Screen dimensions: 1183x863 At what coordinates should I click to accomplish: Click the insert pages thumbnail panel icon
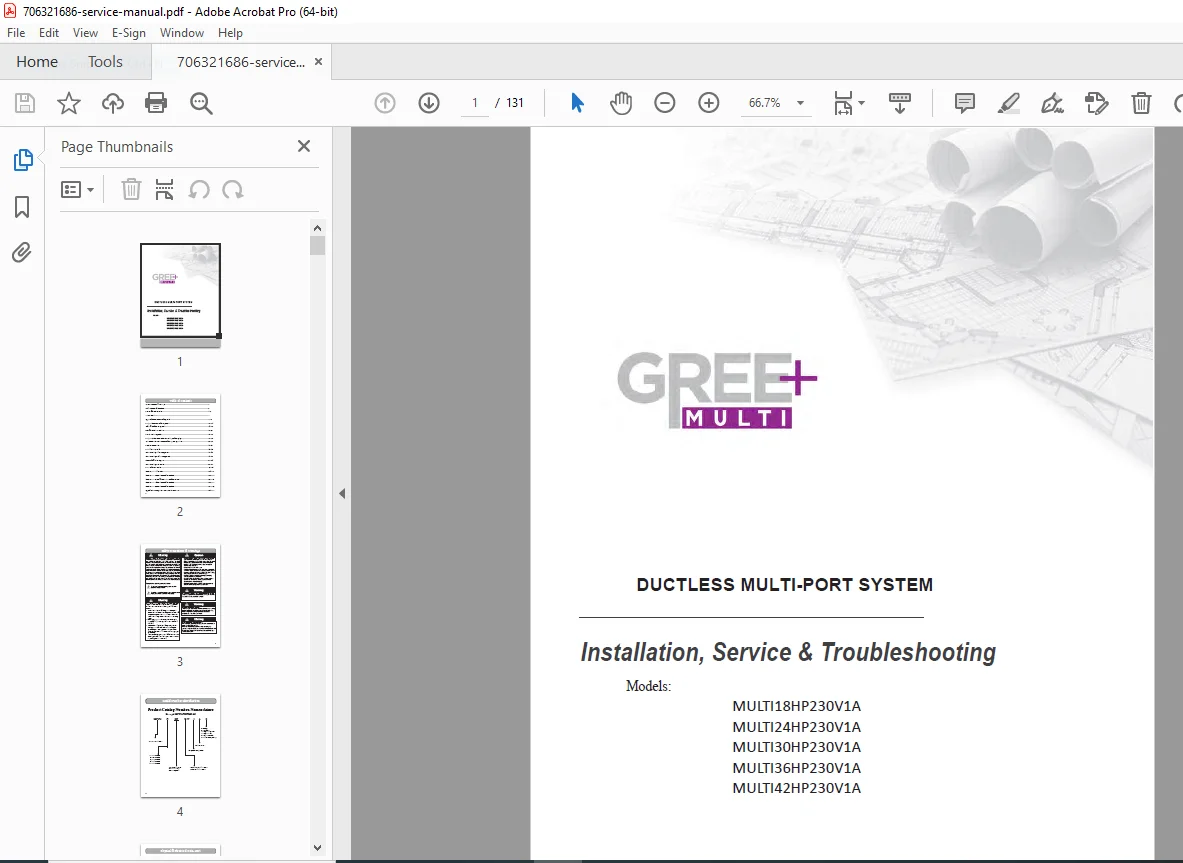[164, 189]
